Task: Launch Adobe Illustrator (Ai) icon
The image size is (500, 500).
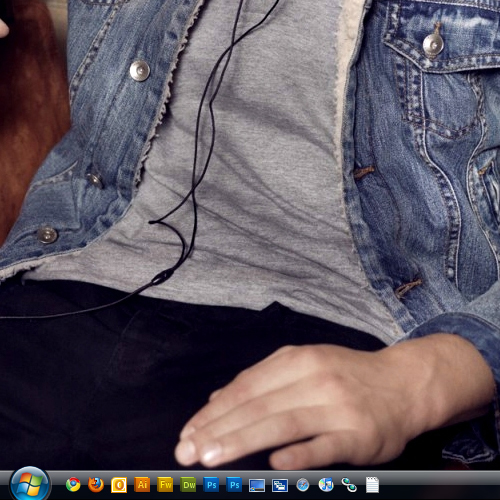Action: pos(142,484)
